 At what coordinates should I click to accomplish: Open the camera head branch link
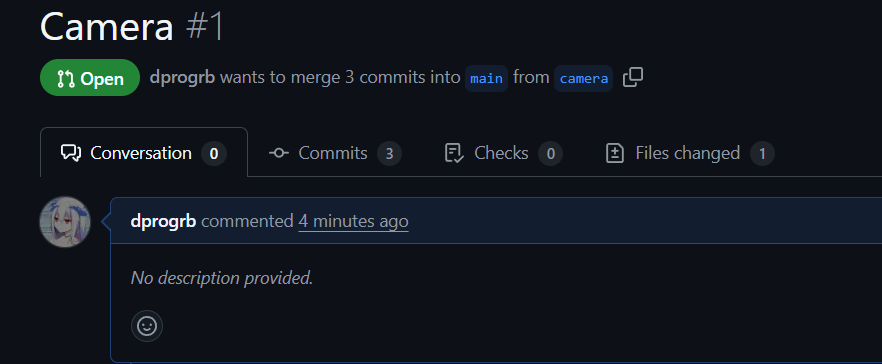pyautogui.click(x=584, y=78)
